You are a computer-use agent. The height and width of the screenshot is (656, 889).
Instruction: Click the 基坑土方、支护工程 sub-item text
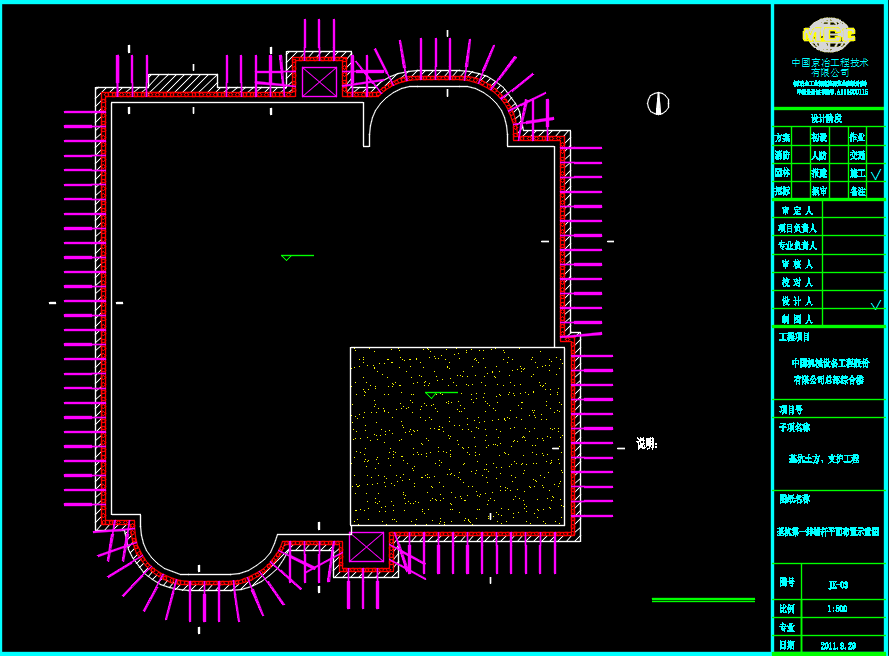coord(824,459)
